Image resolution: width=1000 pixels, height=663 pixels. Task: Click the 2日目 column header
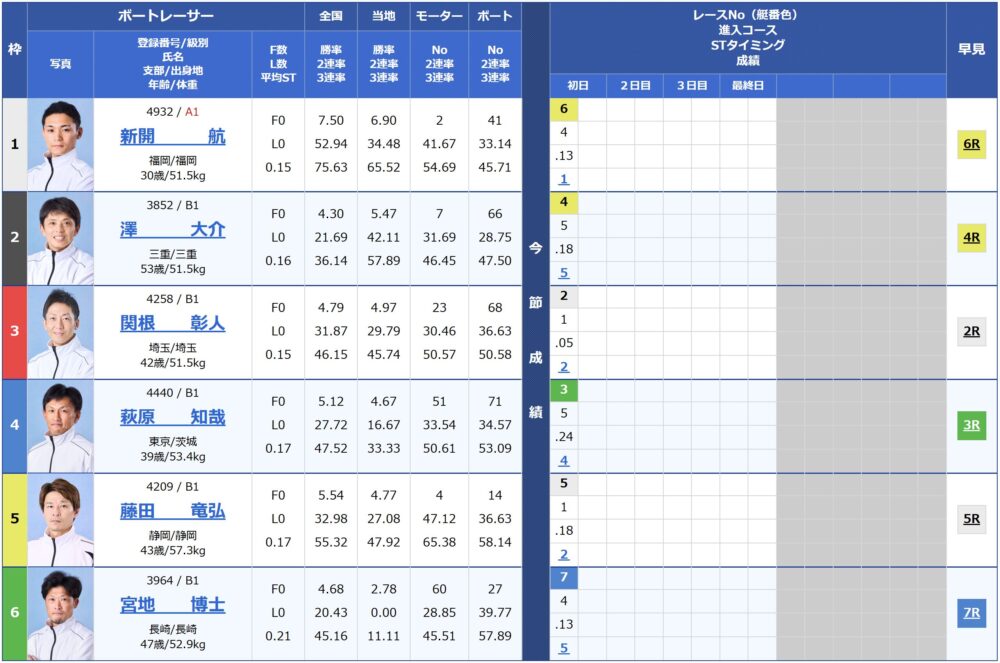635,85
